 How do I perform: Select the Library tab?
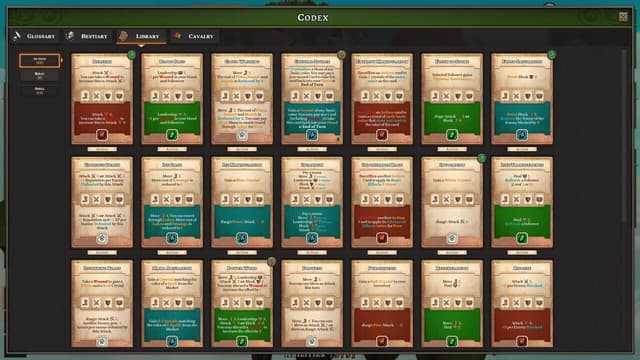tap(141, 36)
